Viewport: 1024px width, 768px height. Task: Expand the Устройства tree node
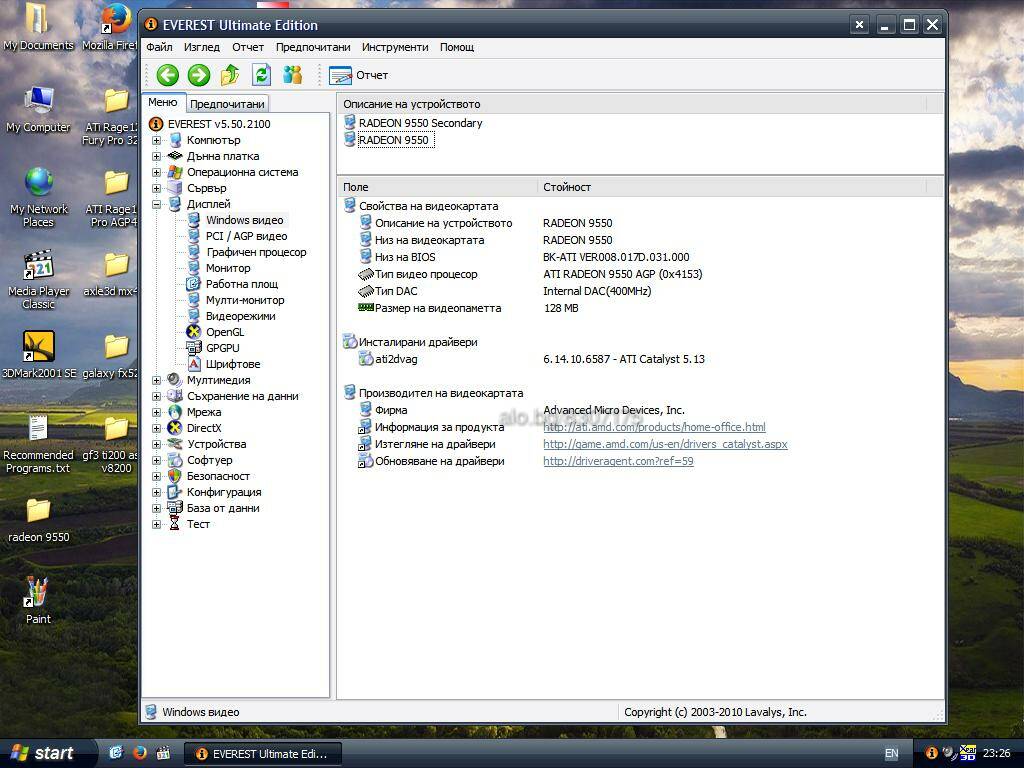tap(157, 444)
